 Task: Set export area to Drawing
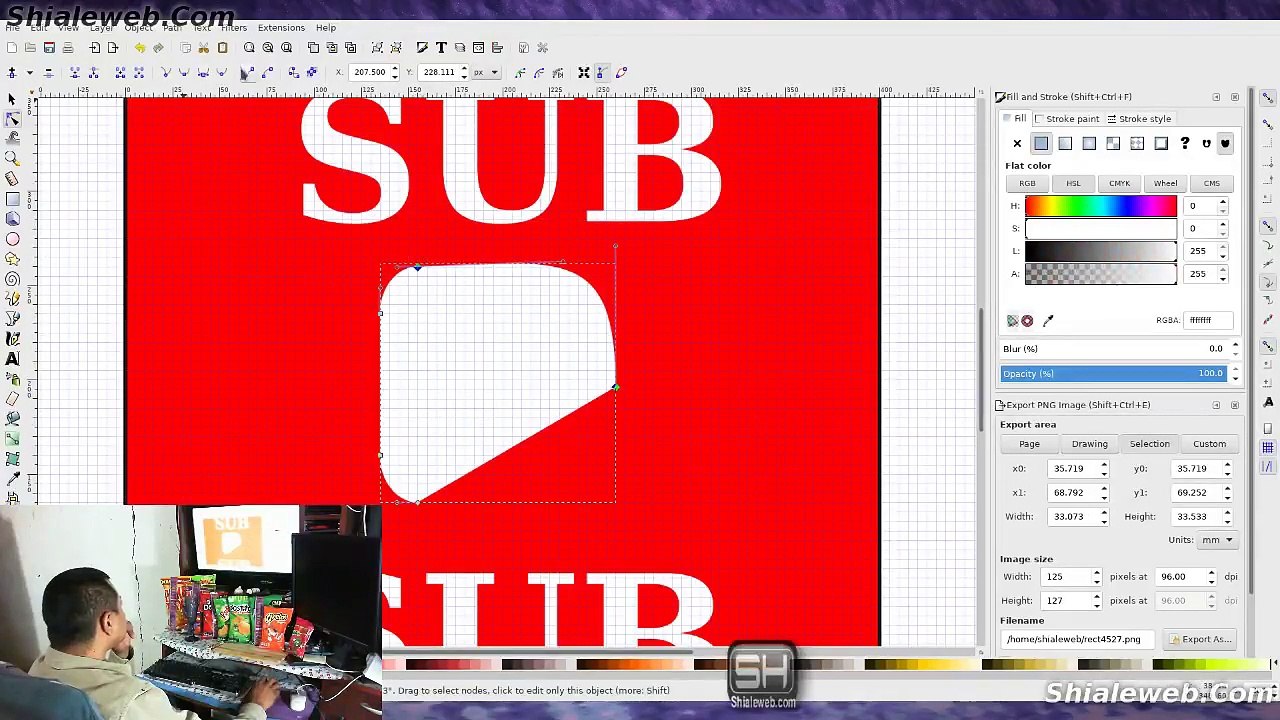tap(1089, 444)
